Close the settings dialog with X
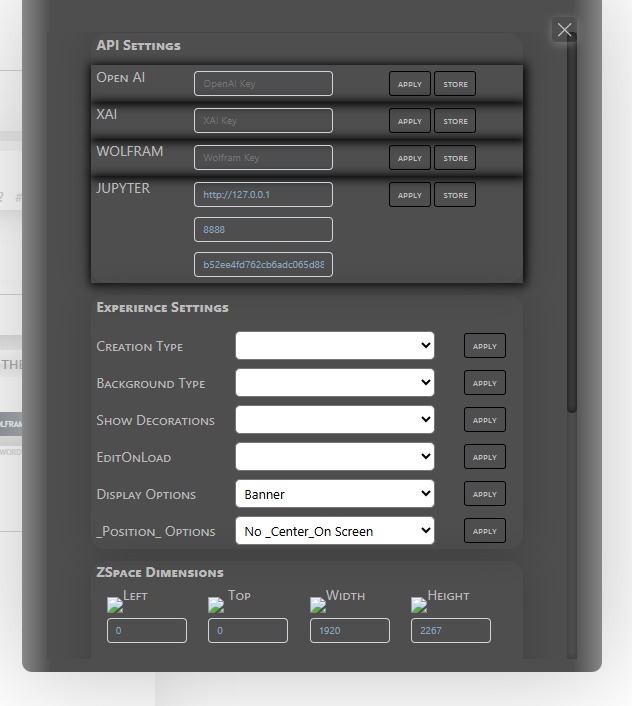The height and width of the screenshot is (706, 632). [564, 30]
